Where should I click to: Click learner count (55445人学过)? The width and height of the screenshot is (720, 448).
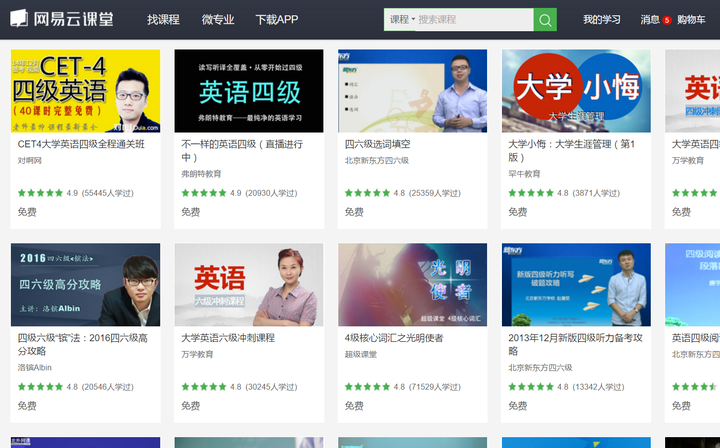pos(107,193)
